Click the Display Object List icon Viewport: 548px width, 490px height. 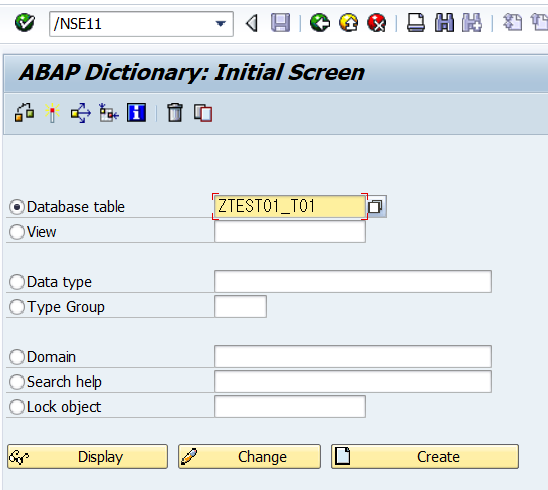click(x=109, y=113)
